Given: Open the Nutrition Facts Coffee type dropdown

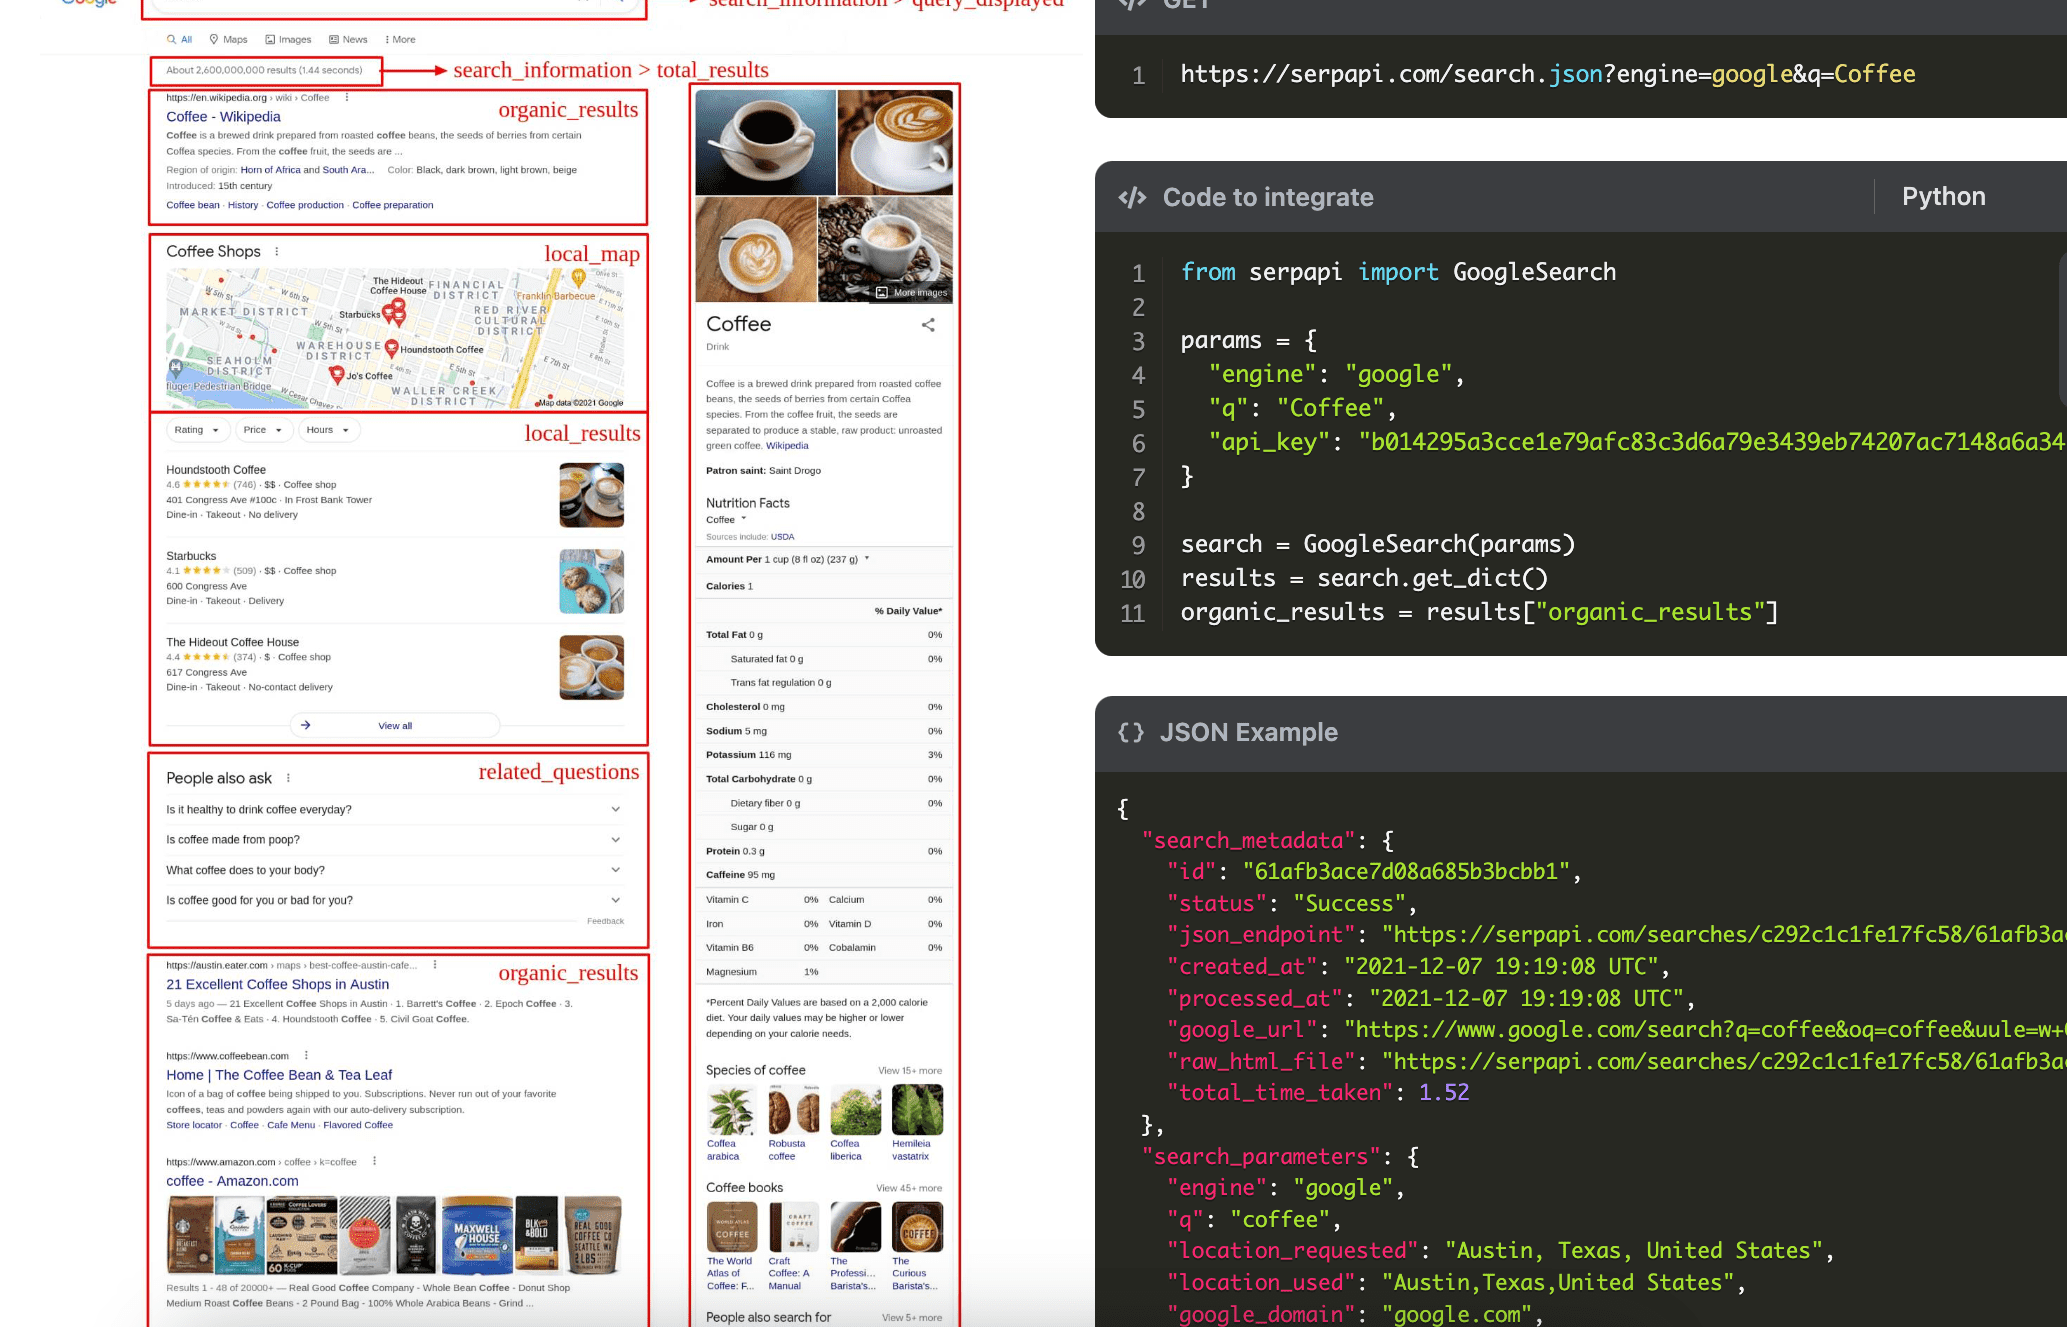Looking at the screenshot, I should tap(727, 520).
